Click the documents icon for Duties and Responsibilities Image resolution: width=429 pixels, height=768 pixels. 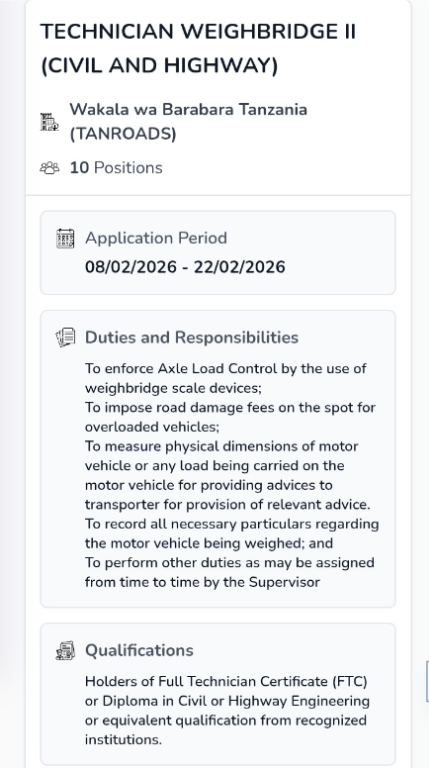coord(65,338)
